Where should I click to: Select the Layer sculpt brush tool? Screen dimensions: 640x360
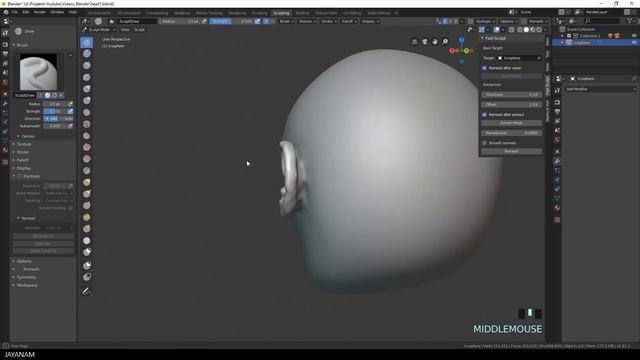87,77
